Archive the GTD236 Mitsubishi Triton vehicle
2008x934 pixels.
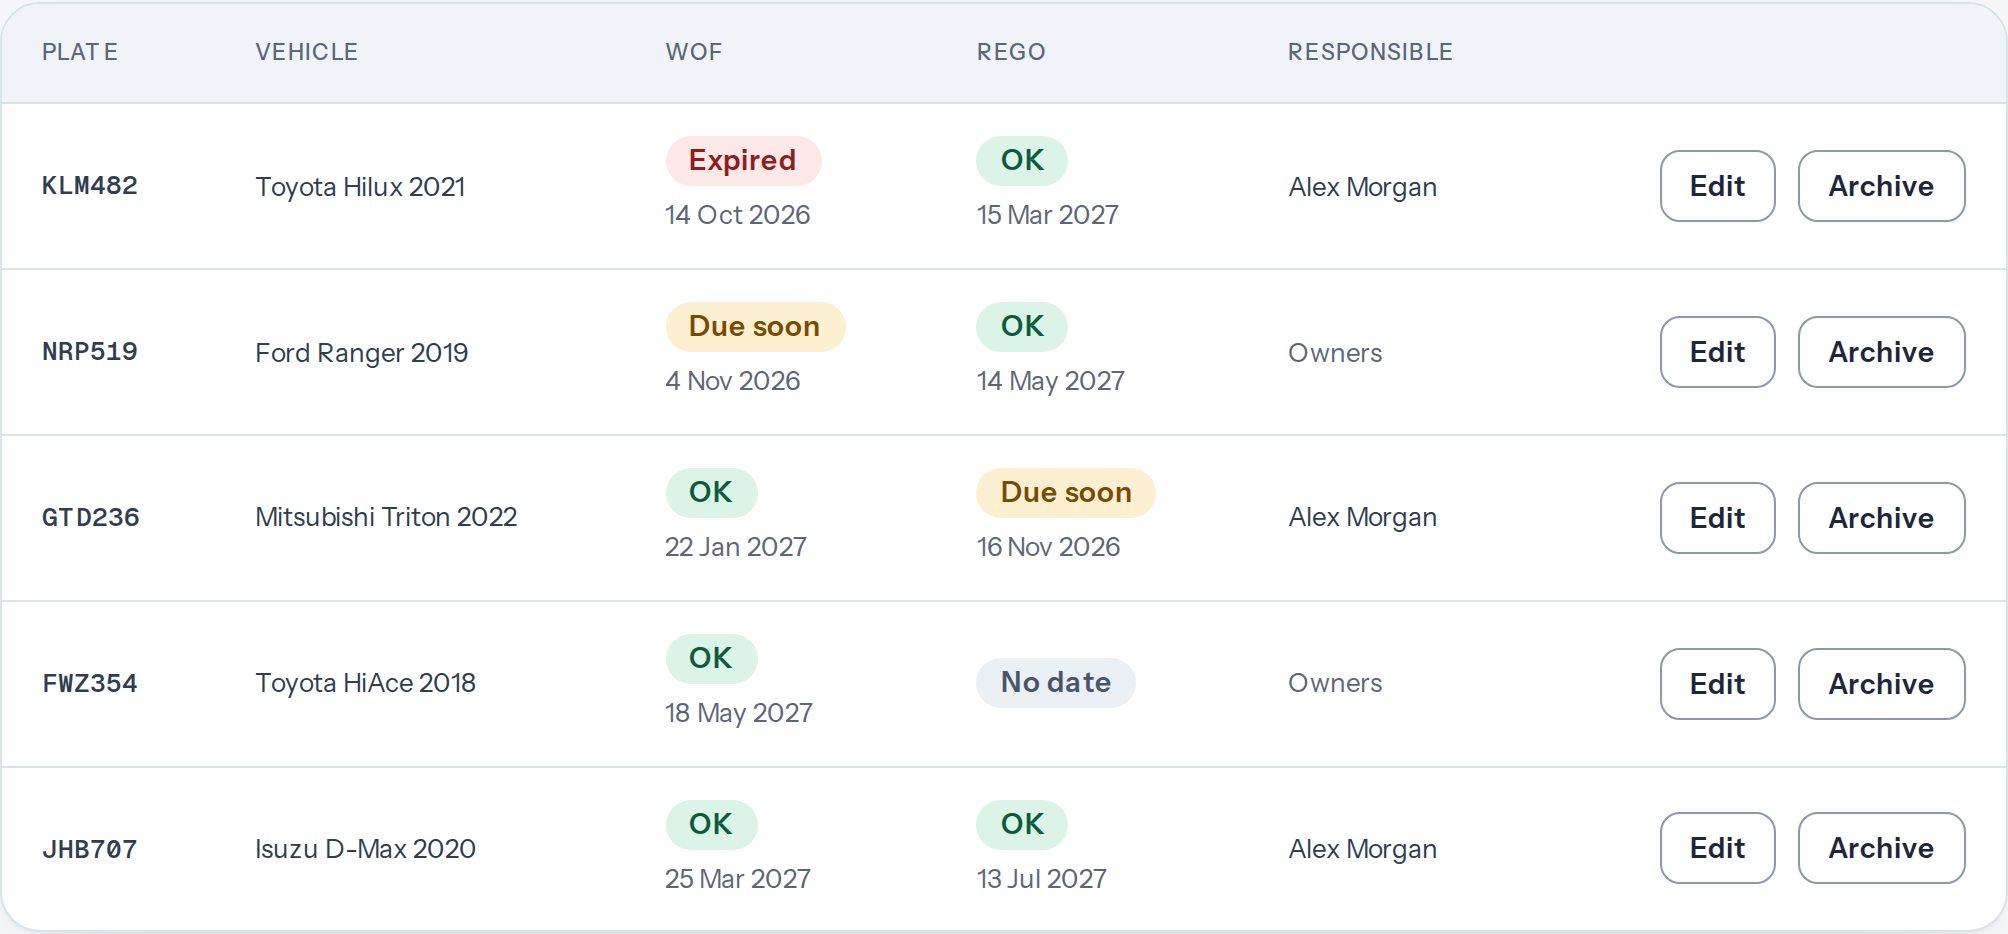coord(1881,518)
